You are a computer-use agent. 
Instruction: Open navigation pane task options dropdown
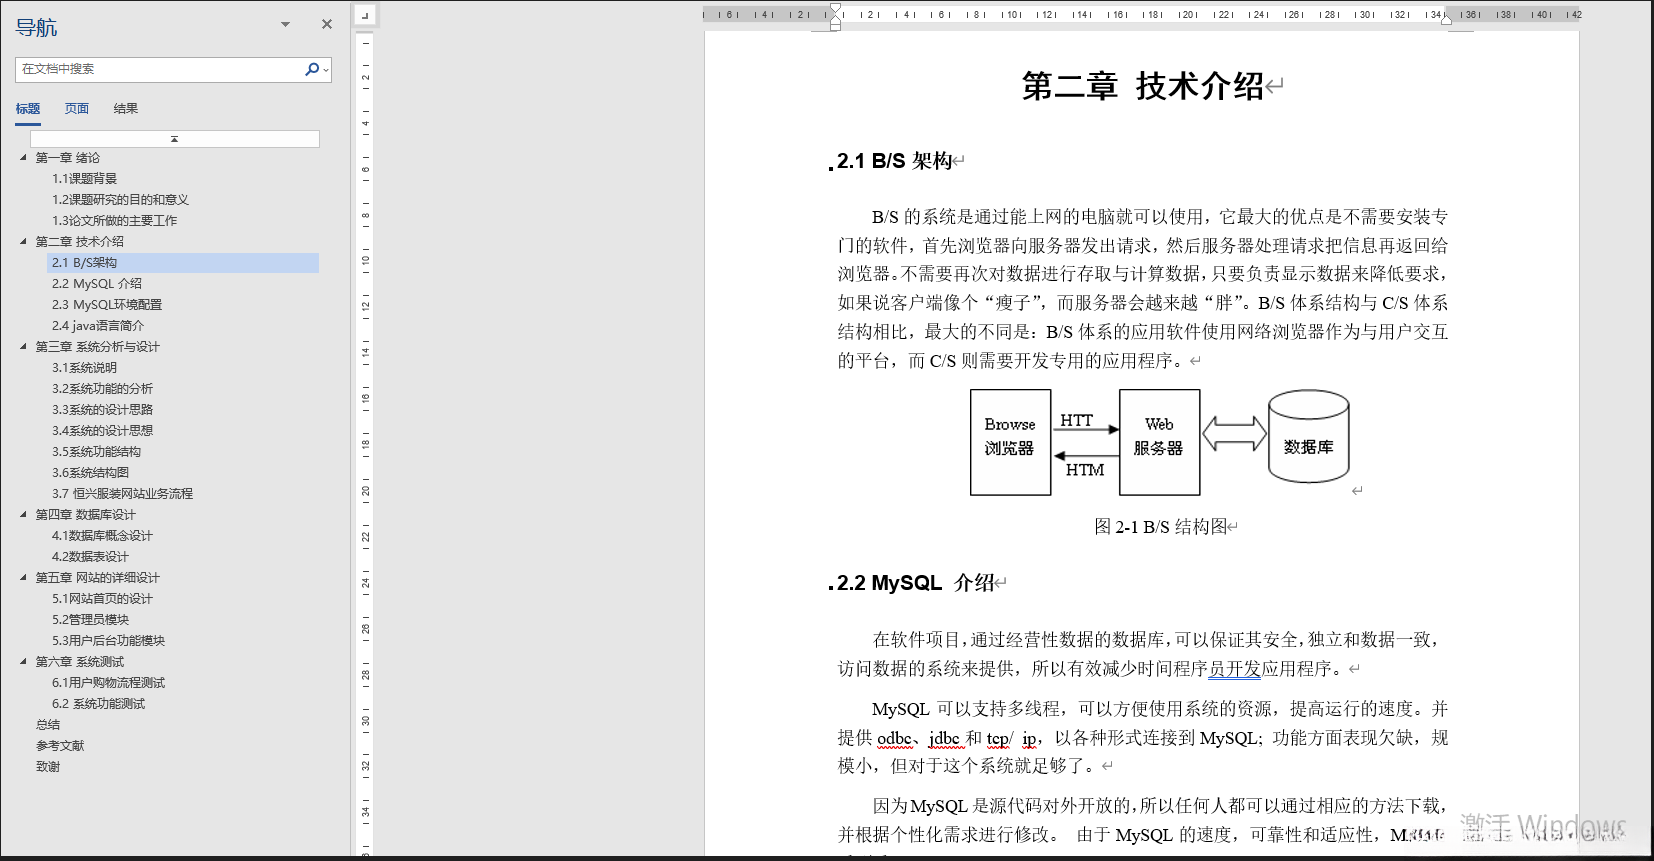click(x=285, y=24)
